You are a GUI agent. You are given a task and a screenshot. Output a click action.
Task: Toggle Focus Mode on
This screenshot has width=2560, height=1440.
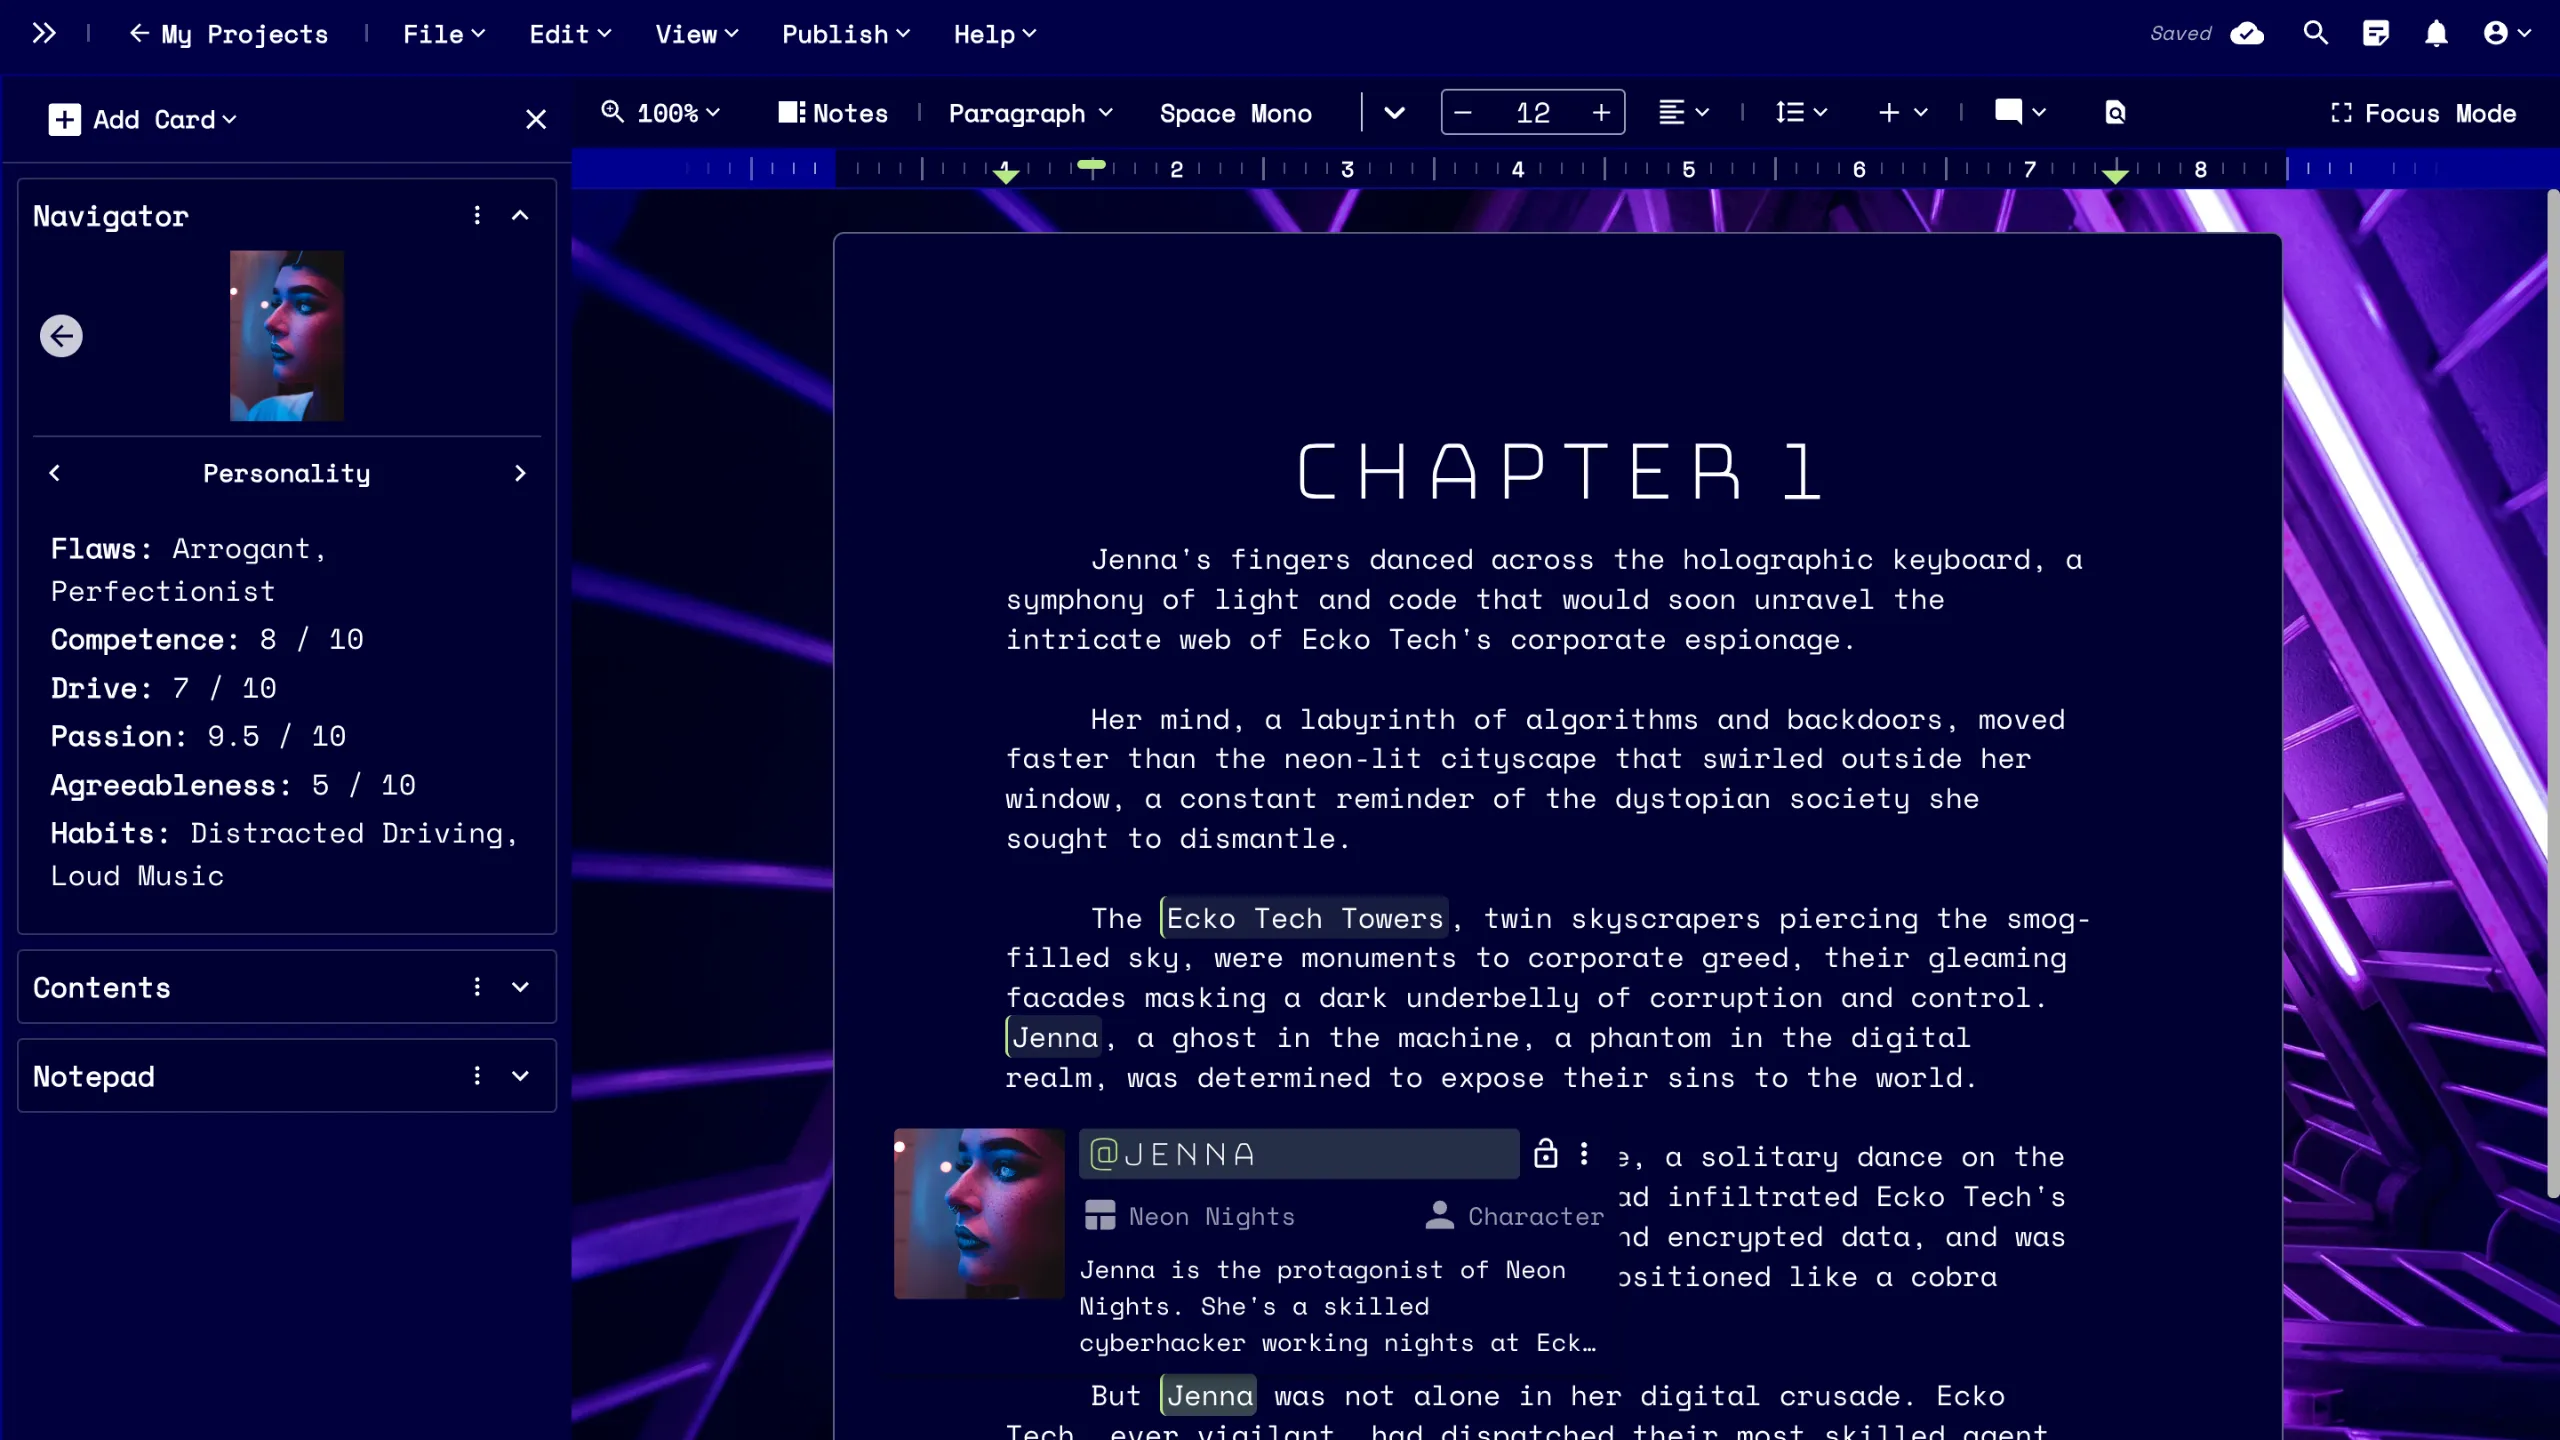pos(2422,113)
